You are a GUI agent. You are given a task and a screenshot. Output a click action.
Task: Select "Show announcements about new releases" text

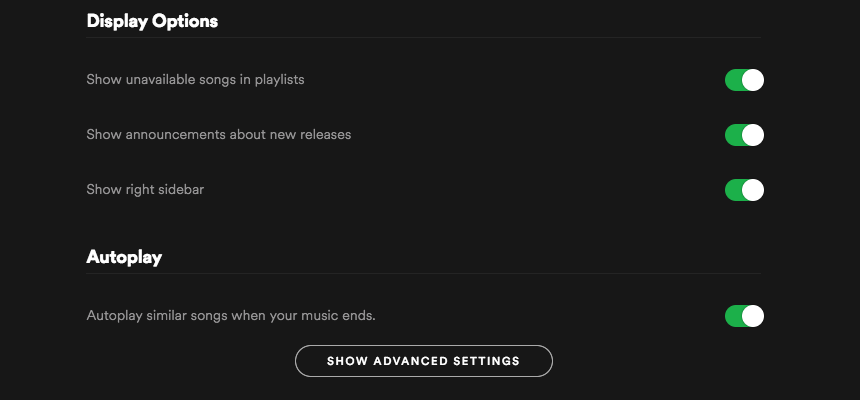click(x=218, y=134)
